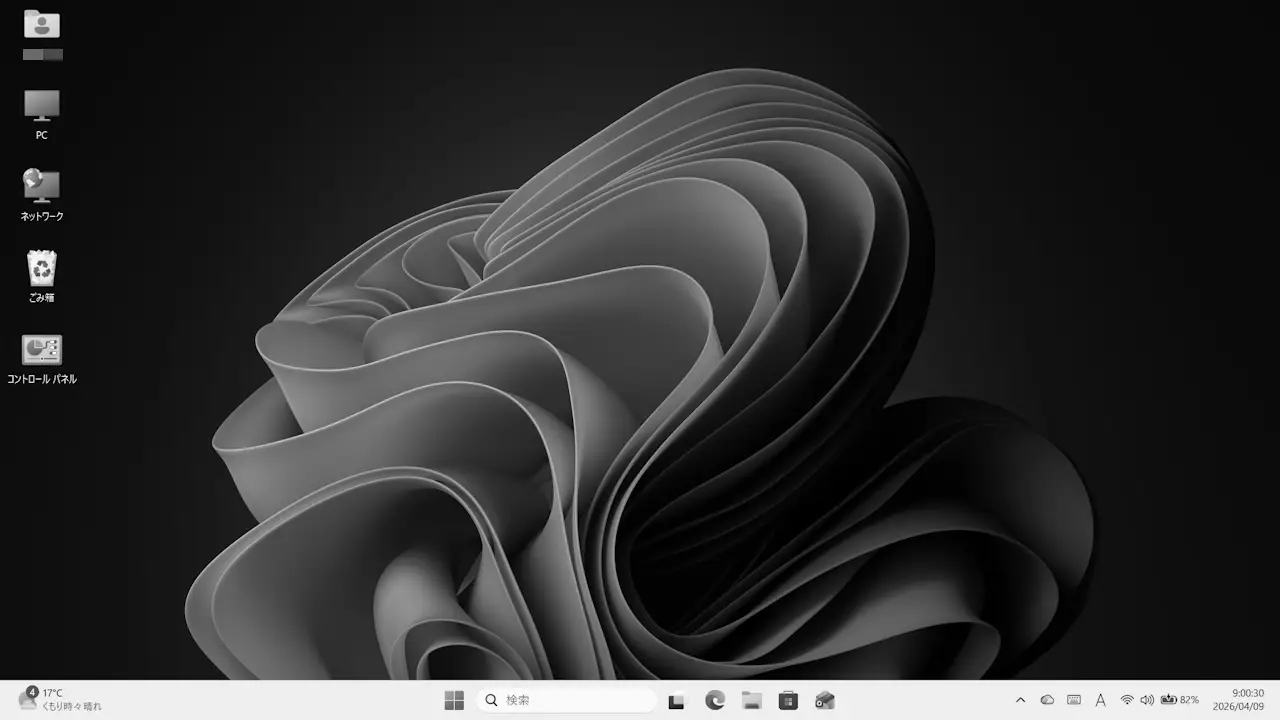1280x720 pixels.
Task: Open File Explorer from the taskbar
Action: (752, 700)
